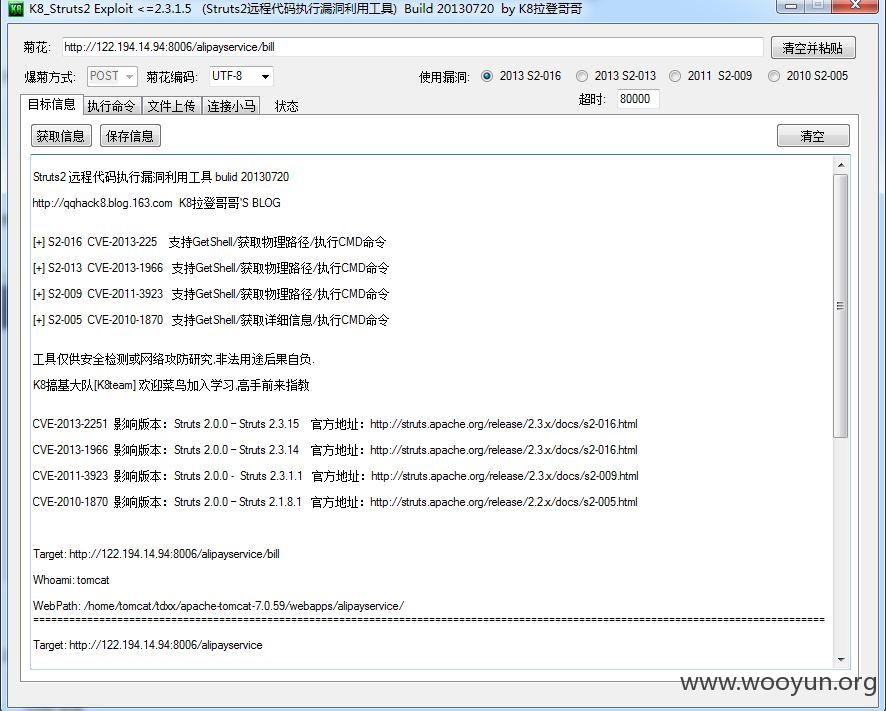The image size is (886, 711).
Task: Select the 2011 S2-009 vulnerability radio button
Action: click(675, 76)
